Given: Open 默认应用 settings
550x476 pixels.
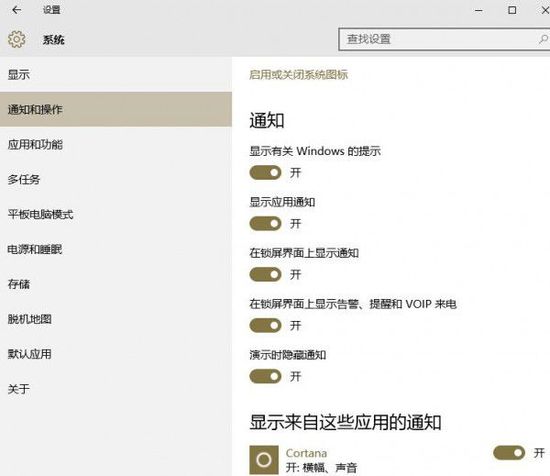Looking at the screenshot, I should [116, 354].
